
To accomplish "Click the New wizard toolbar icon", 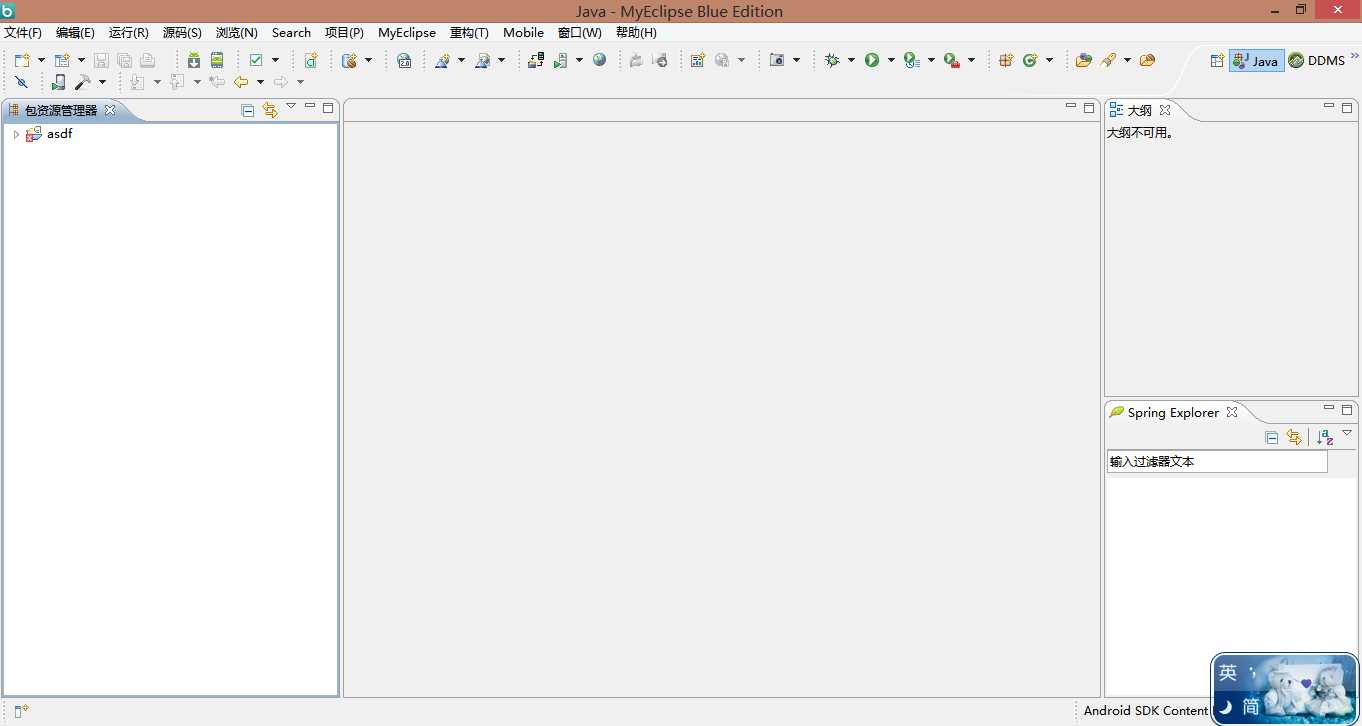I will click(22, 60).
